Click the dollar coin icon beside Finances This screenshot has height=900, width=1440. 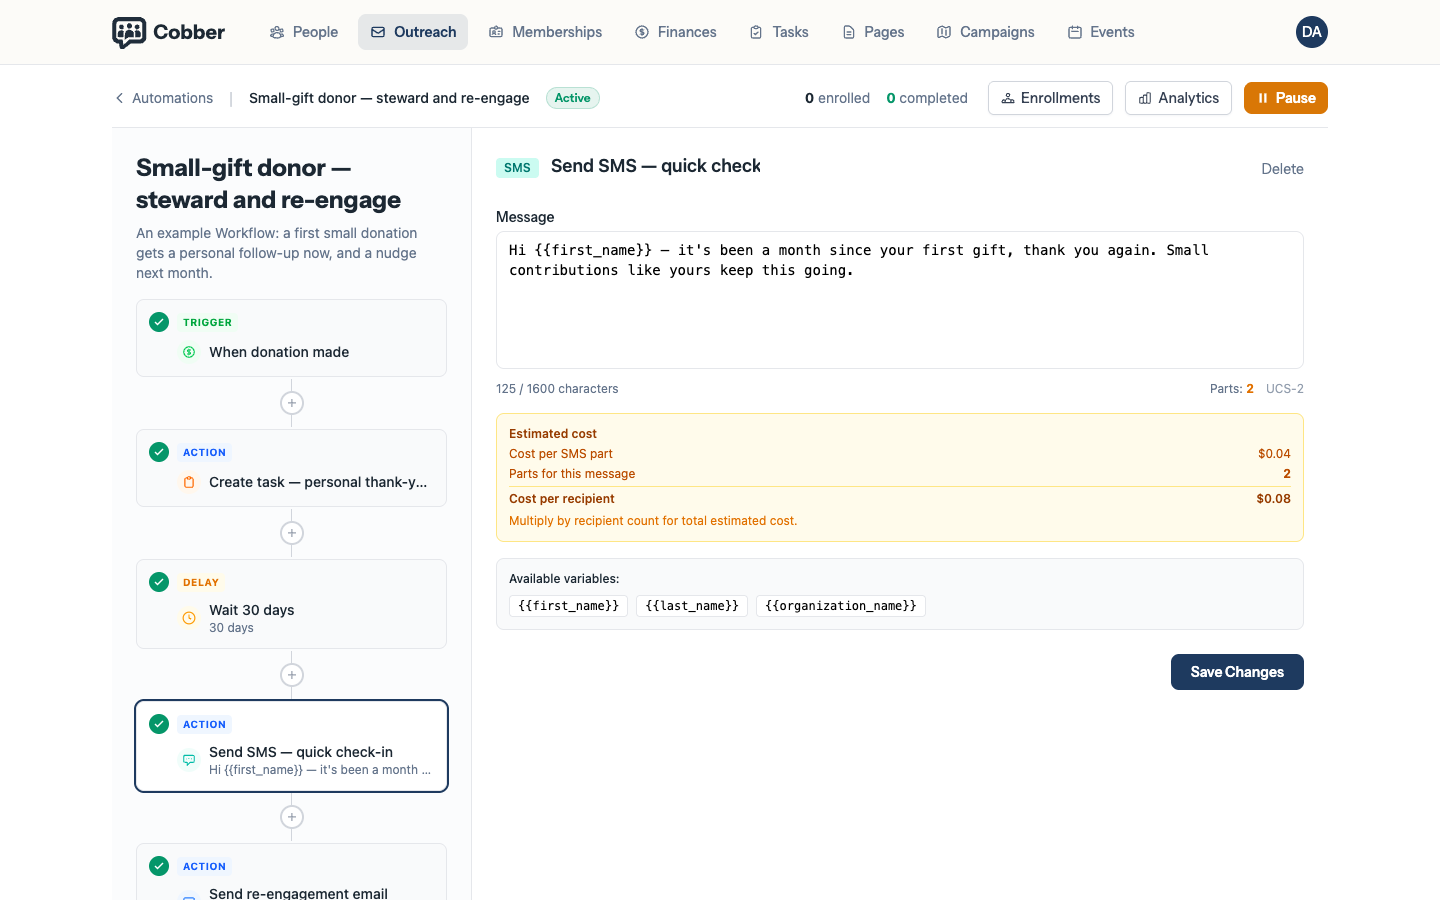[x=642, y=32]
